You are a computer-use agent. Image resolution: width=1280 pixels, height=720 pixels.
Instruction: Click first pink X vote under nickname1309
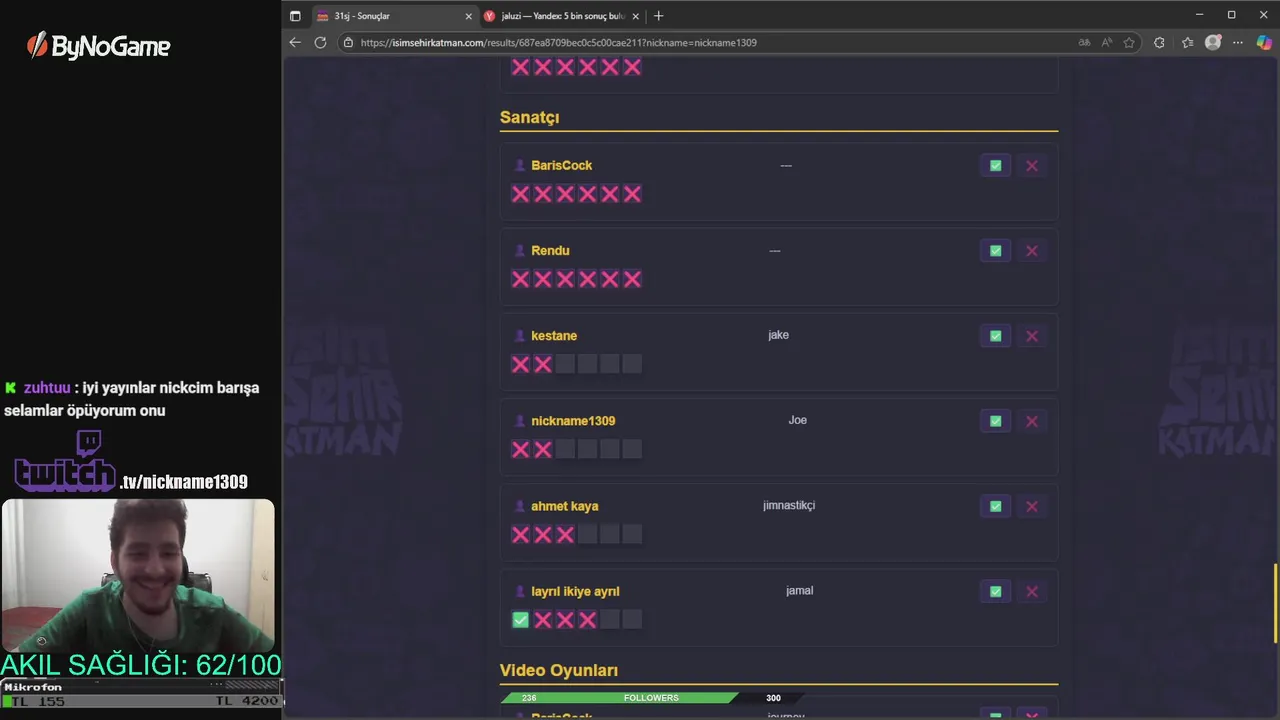520,449
